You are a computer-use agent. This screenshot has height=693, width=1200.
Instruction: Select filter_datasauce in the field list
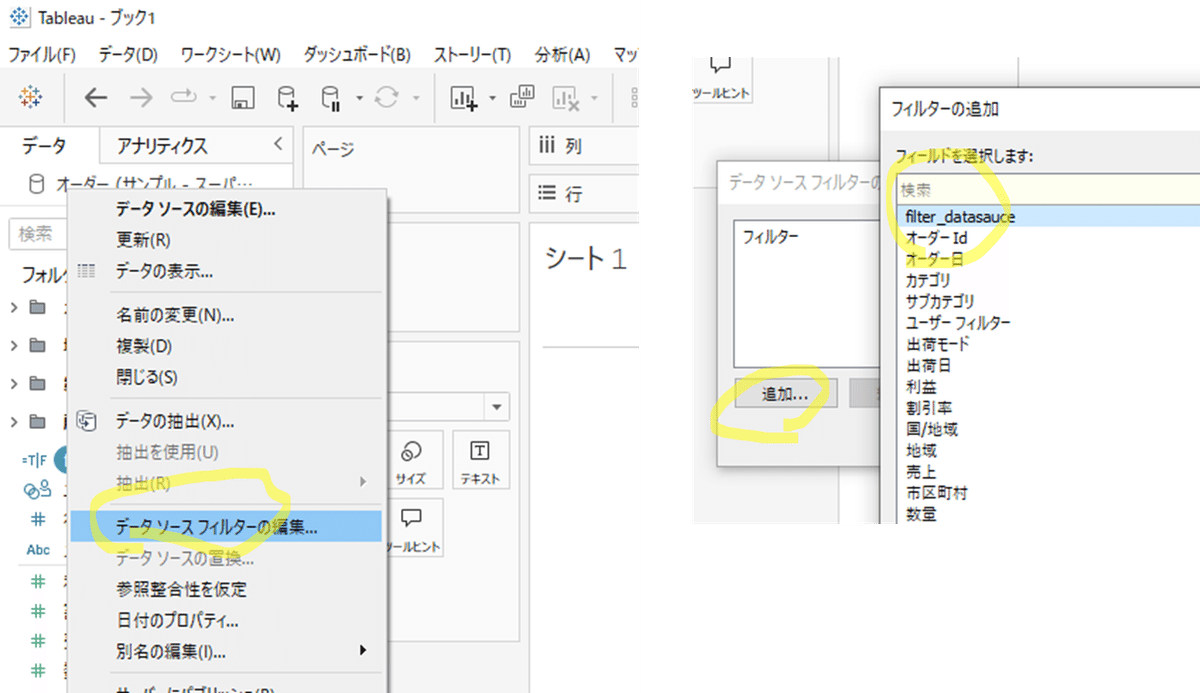1047,216
